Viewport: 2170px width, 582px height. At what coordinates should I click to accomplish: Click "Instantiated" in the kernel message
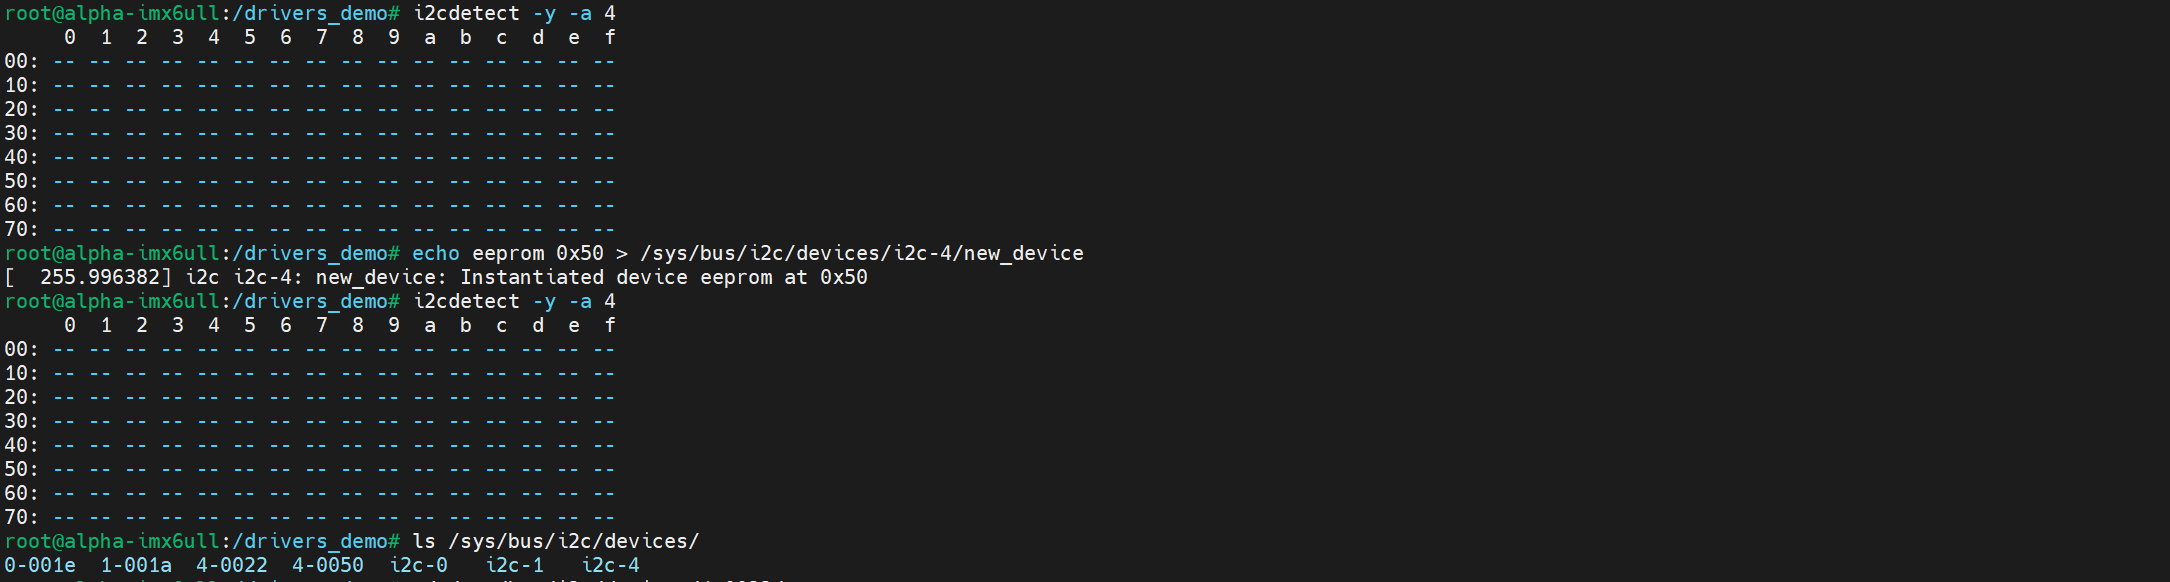coord(532,278)
